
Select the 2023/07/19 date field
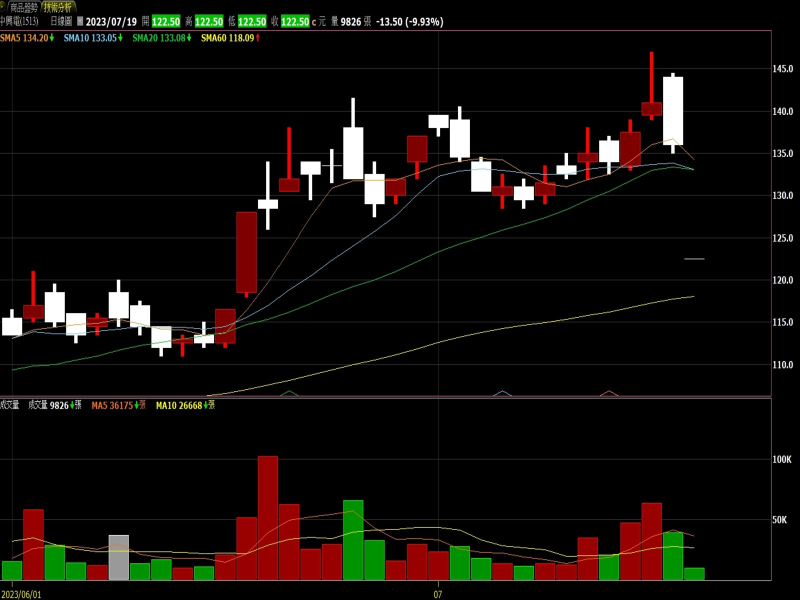[110, 21]
